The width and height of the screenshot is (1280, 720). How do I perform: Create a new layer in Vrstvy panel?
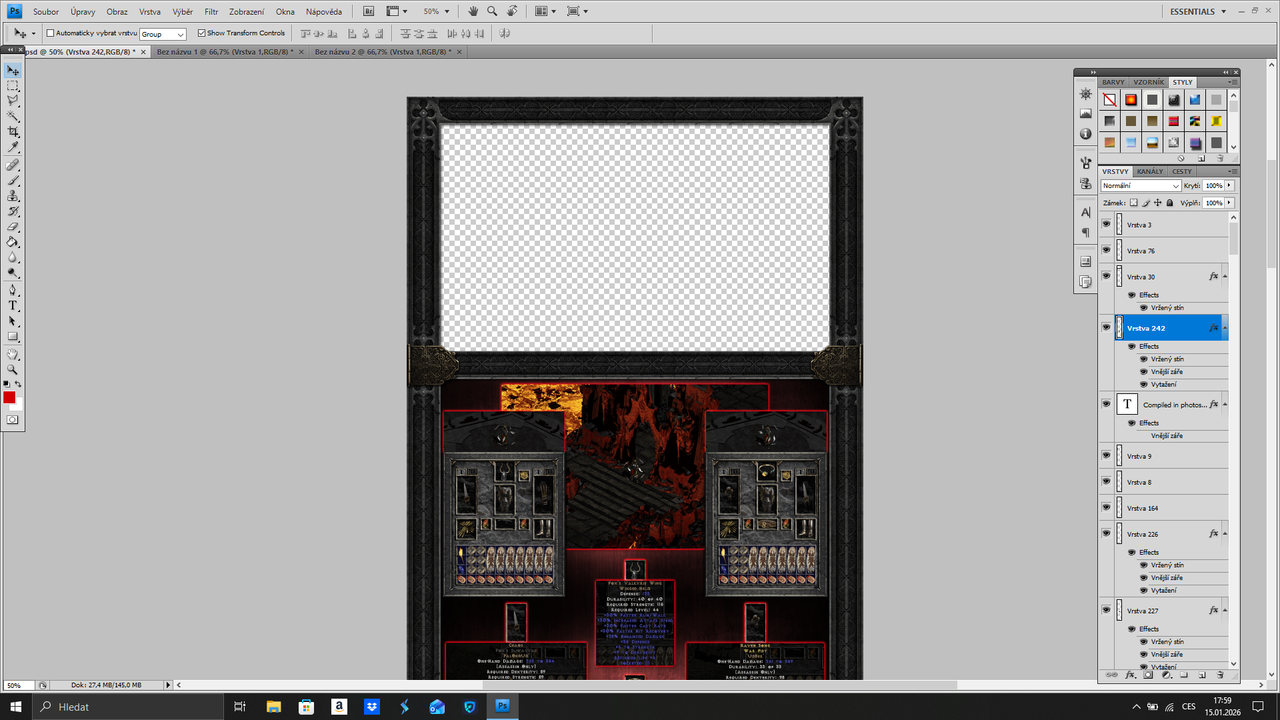click(1204, 675)
